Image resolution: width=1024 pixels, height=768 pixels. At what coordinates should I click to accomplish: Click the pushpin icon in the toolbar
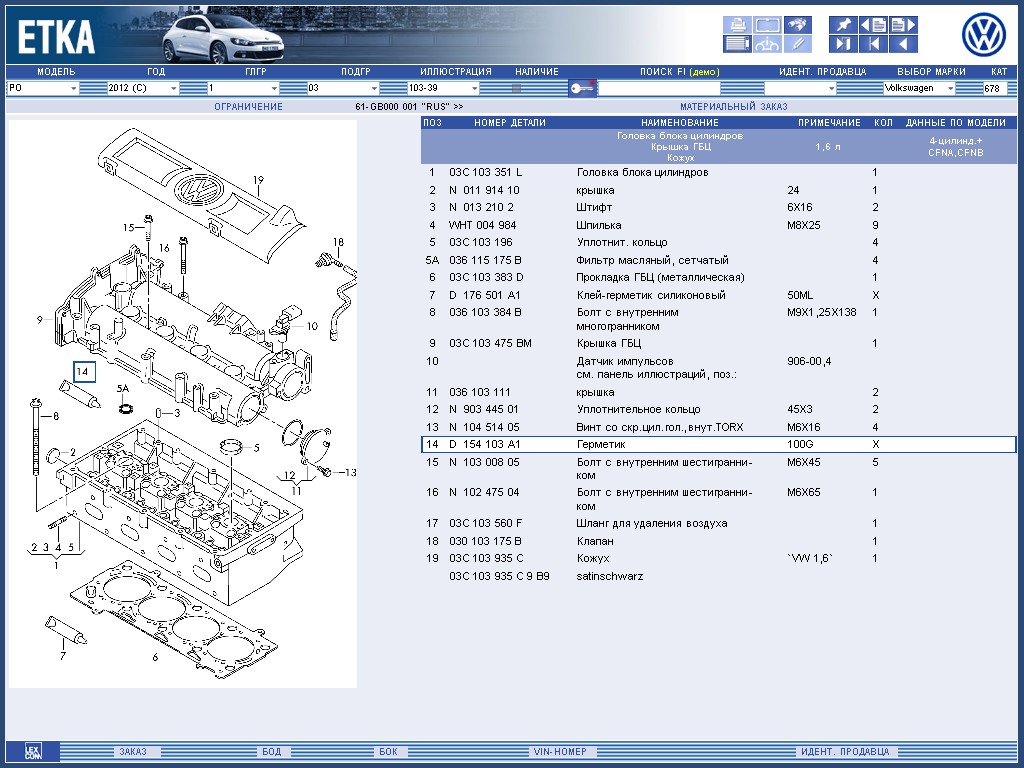coord(842,24)
